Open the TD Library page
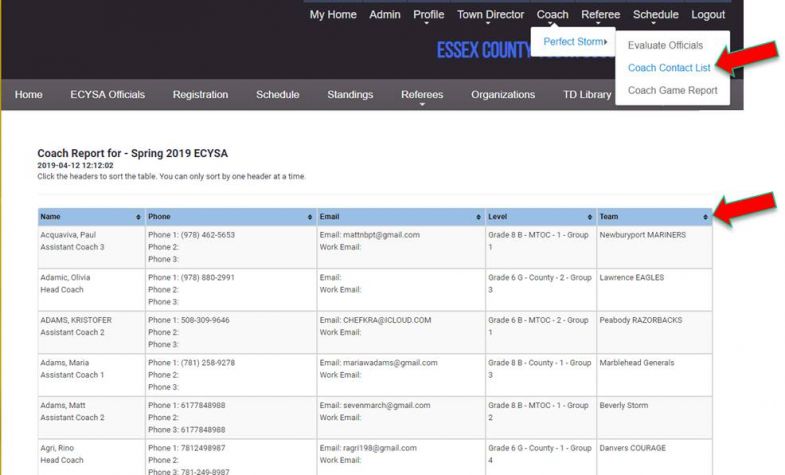 click(x=587, y=94)
